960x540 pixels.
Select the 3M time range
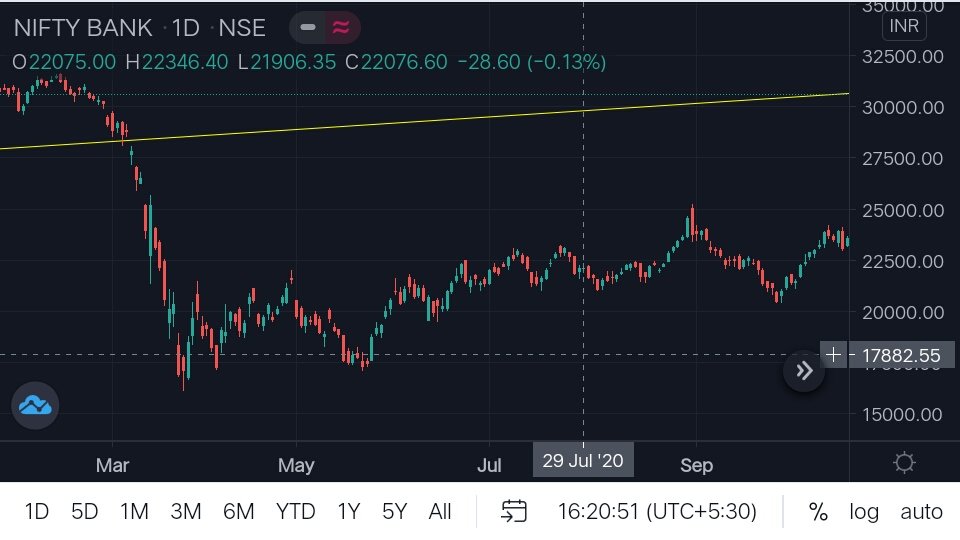tap(186, 511)
